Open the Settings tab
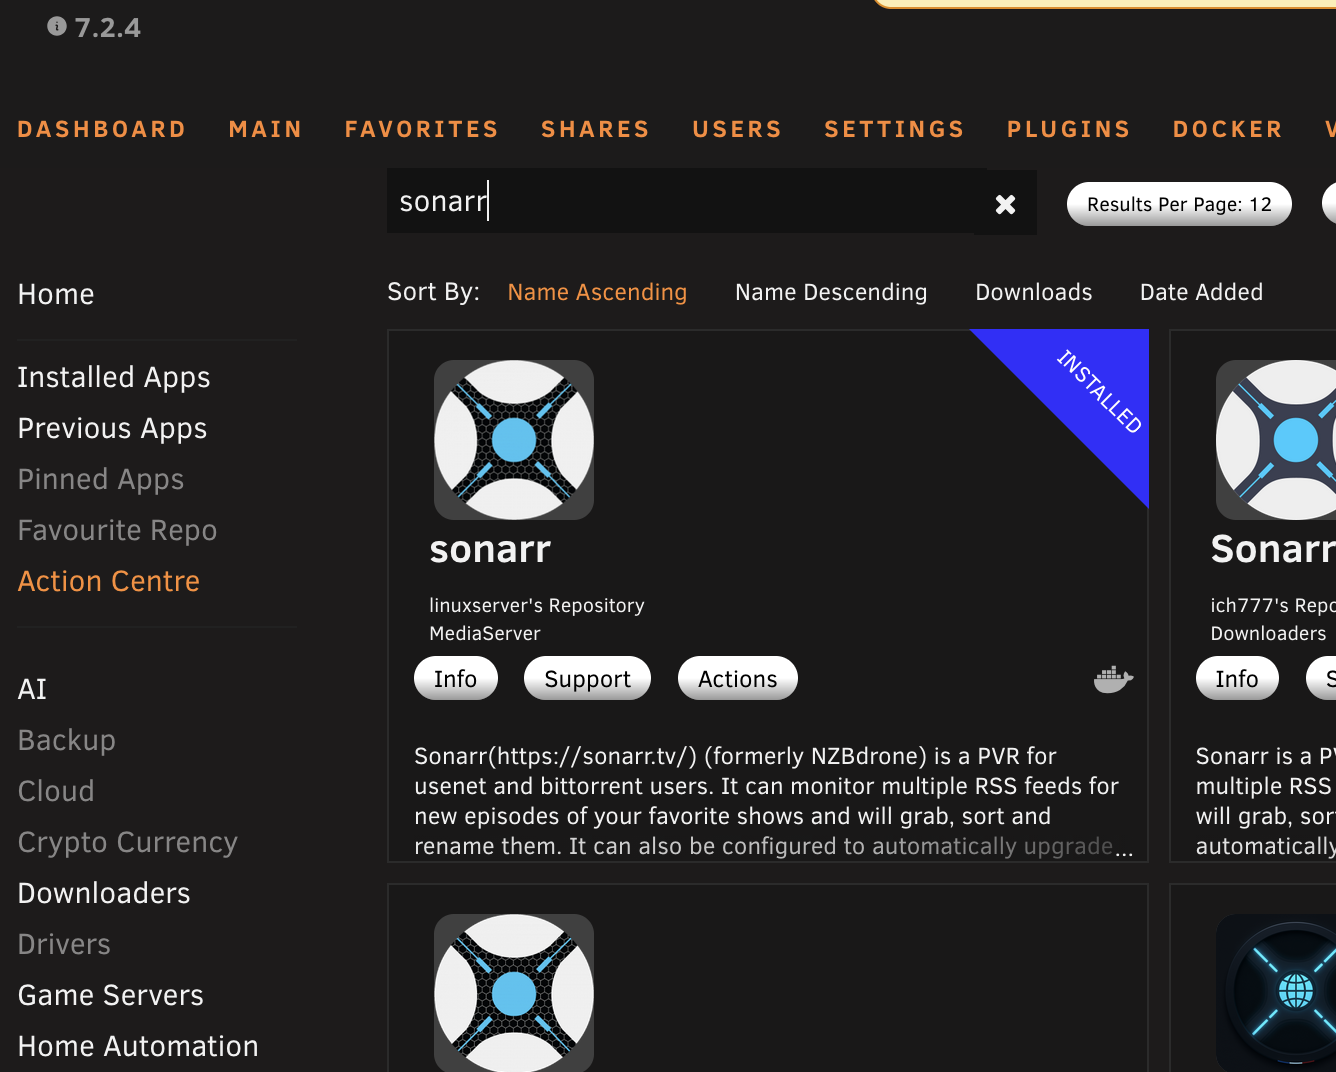The width and height of the screenshot is (1336, 1072). pos(894,129)
